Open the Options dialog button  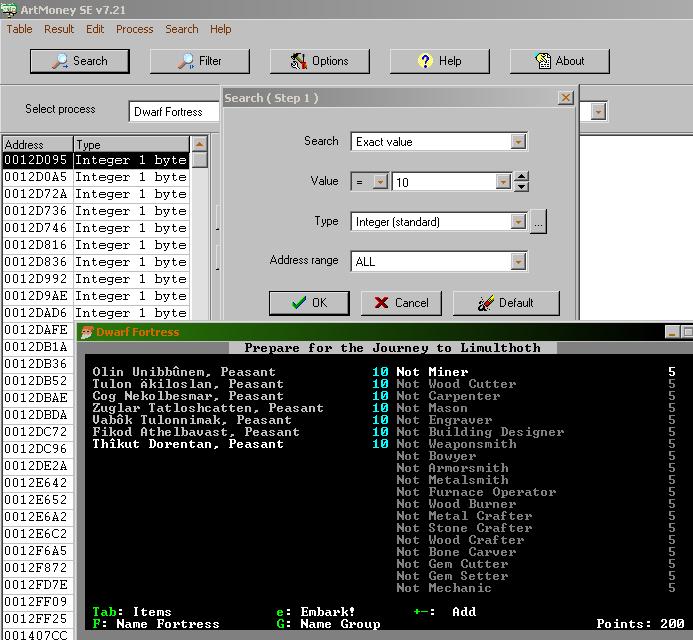[x=320, y=61]
